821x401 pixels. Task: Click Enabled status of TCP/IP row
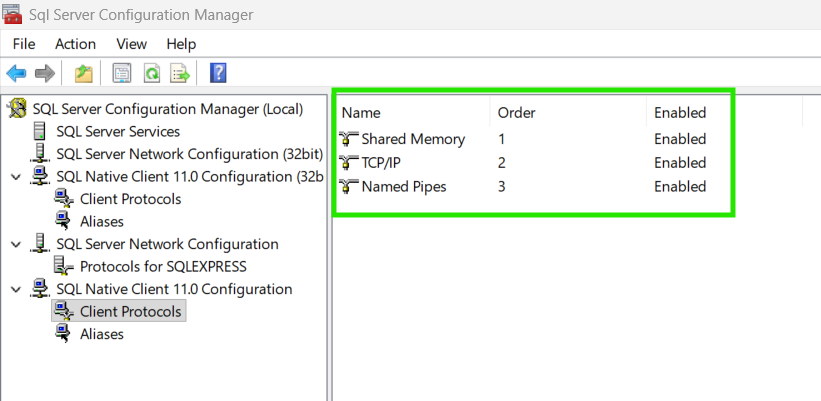click(x=680, y=163)
